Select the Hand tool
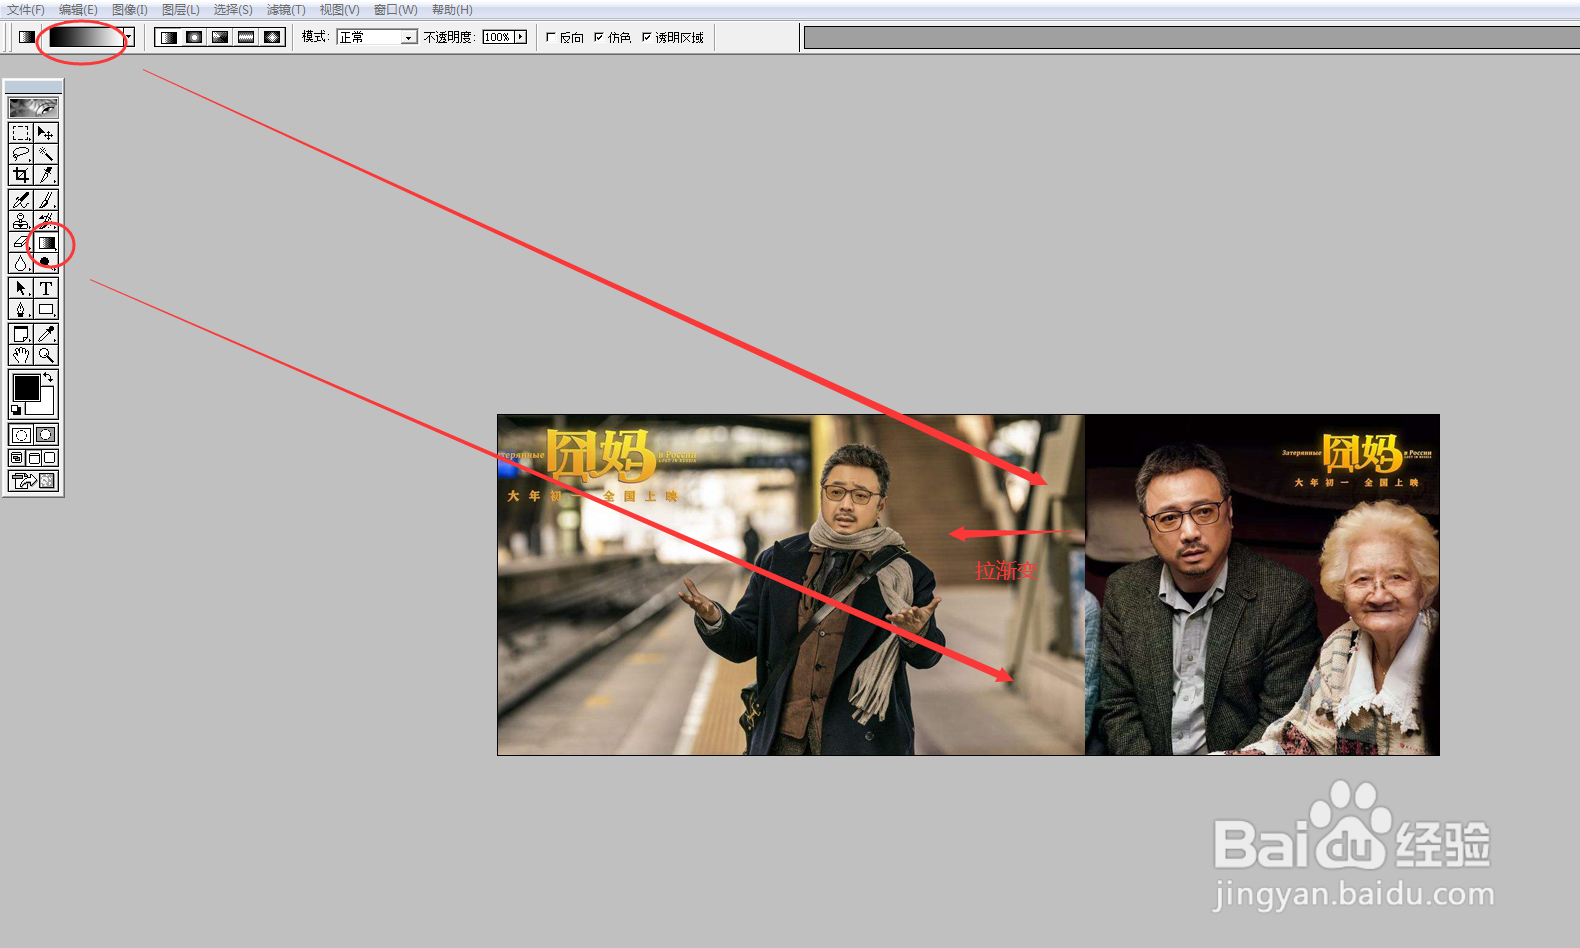The height and width of the screenshot is (948, 1580). coord(21,355)
